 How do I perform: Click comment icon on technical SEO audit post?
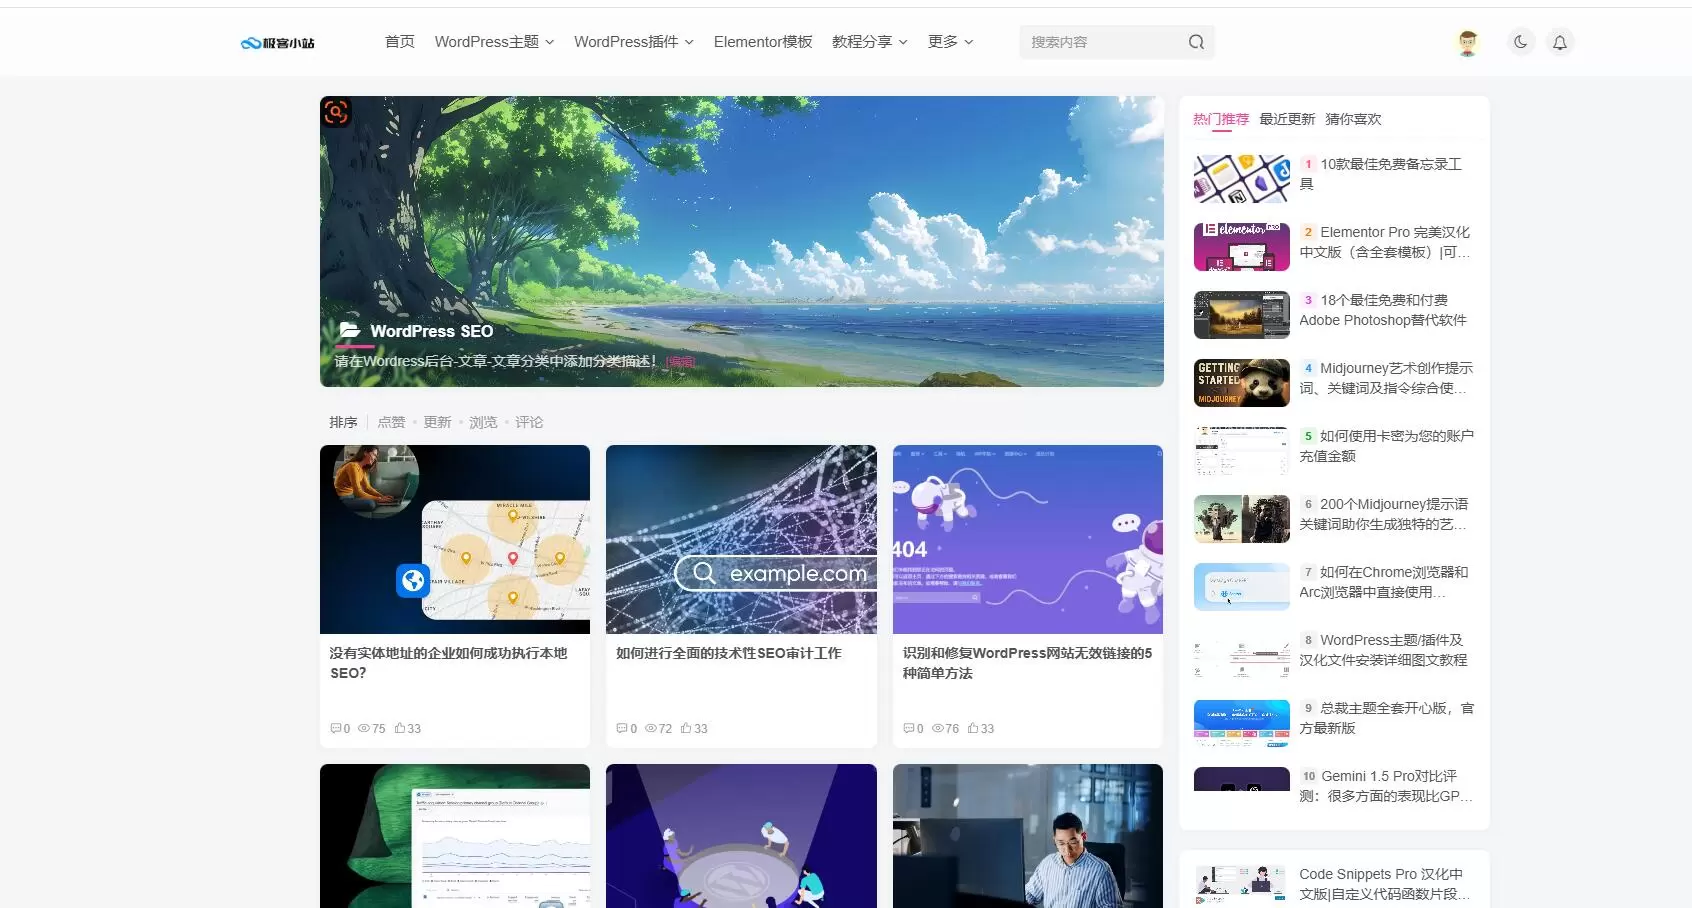pos(621,728)
